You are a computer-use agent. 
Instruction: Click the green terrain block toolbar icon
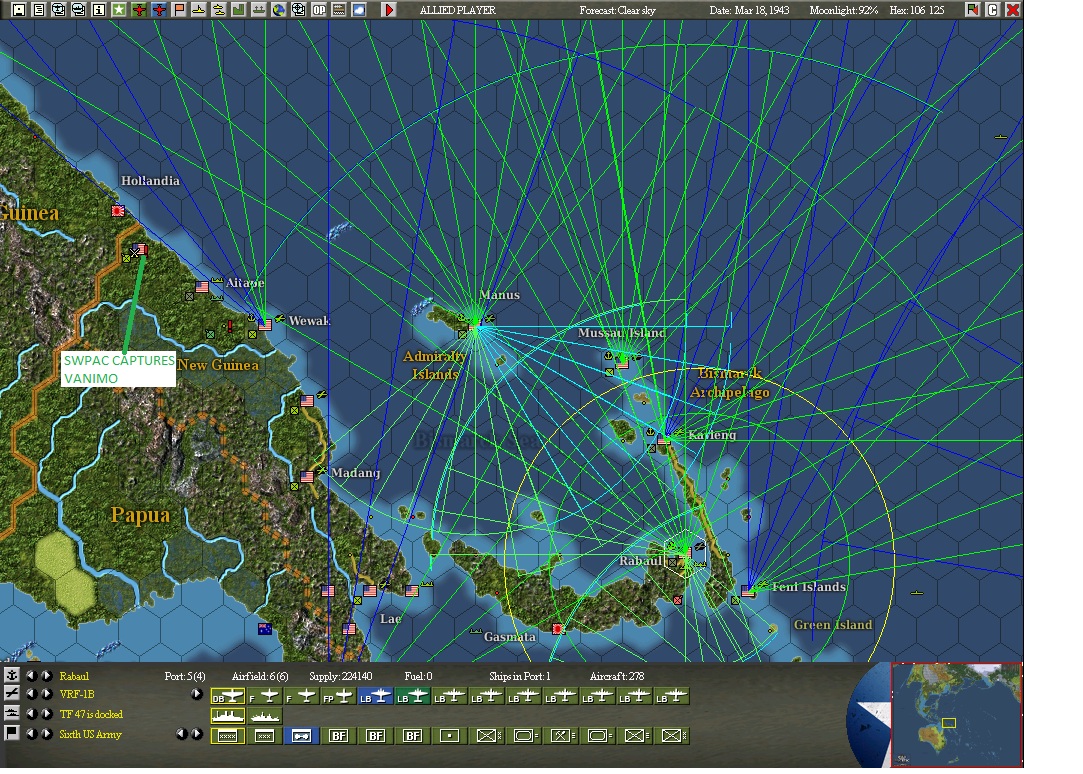(238, 9)
